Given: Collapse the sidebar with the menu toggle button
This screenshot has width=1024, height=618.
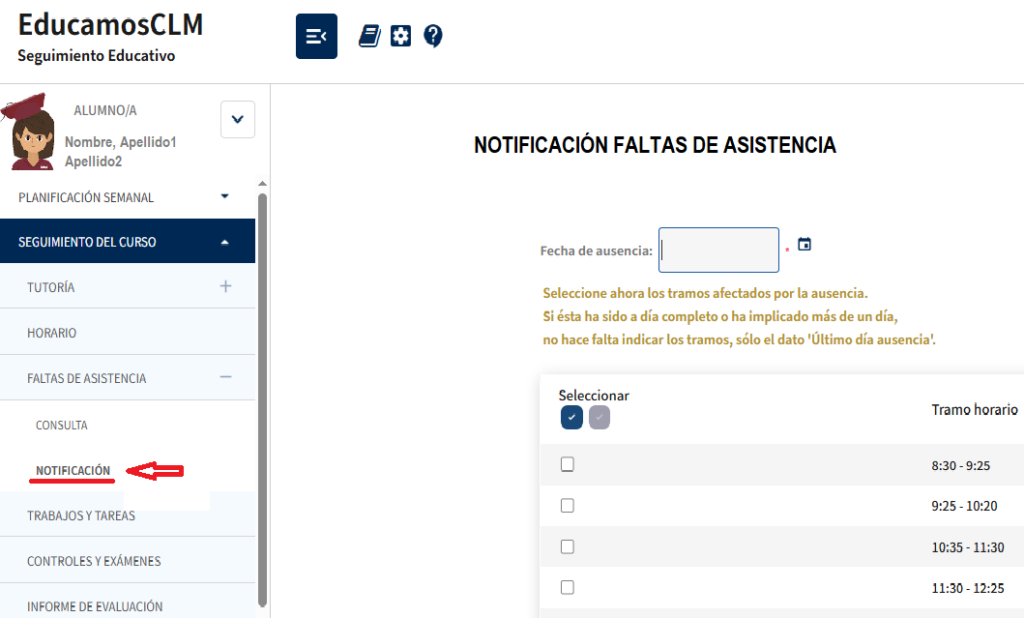Looking at the screenshot, I should click(x=316, y=37).
